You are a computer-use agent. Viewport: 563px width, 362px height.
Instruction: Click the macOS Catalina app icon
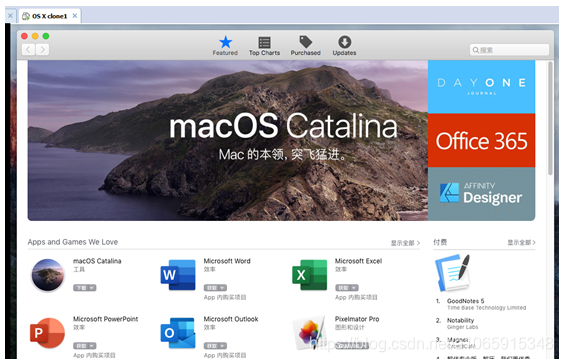pyautogui.click(x=48, y=275)
